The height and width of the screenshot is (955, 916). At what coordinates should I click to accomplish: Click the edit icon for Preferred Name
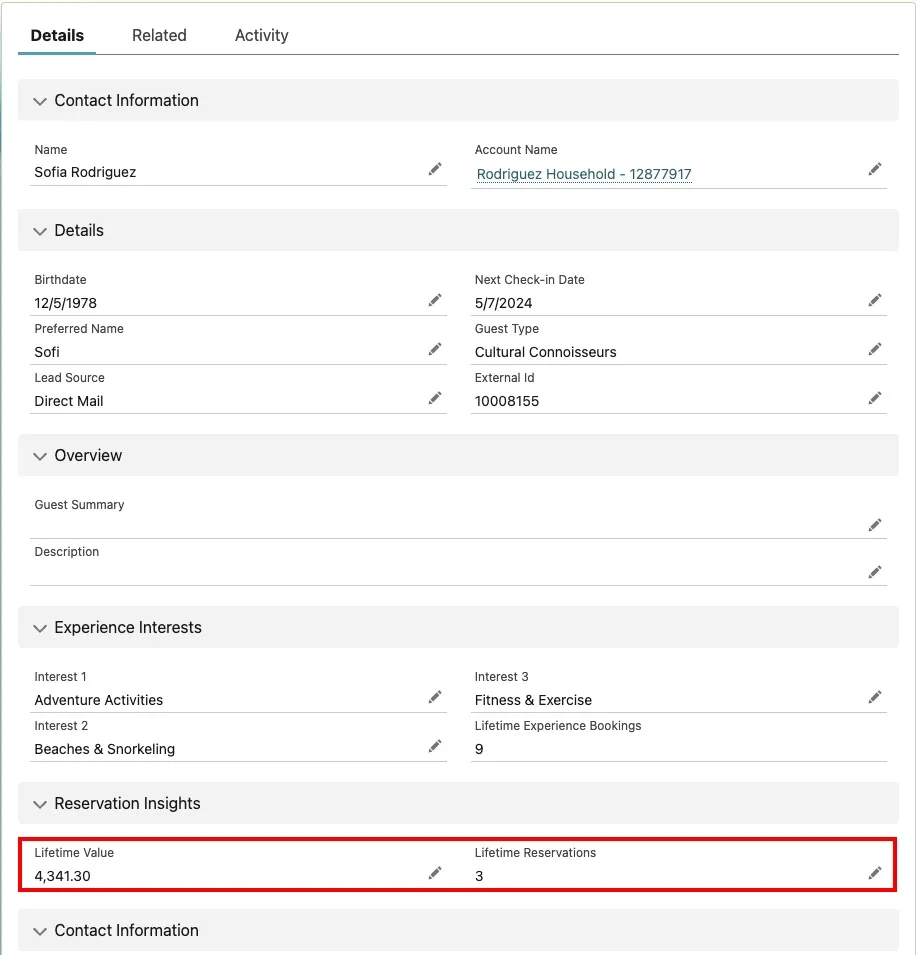pyautogui.click(x=435, y=349)
